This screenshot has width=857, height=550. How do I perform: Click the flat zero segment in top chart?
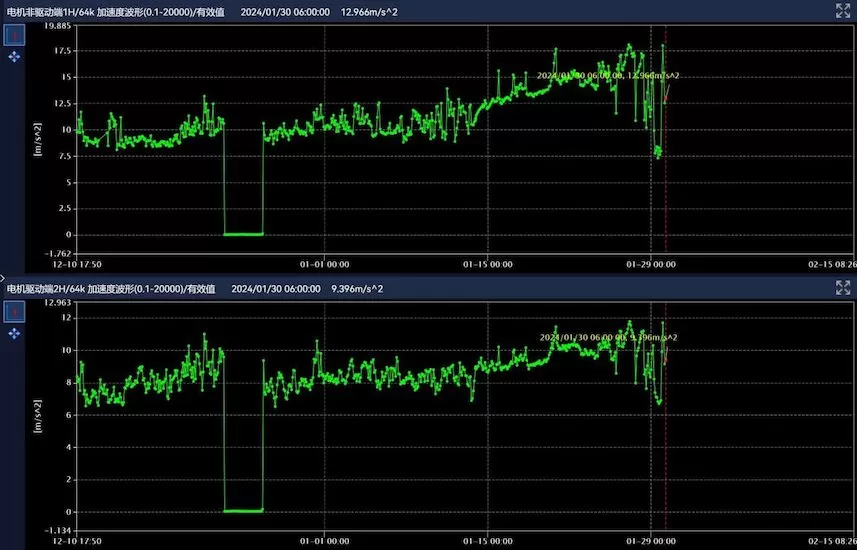(x=243, y=234)
